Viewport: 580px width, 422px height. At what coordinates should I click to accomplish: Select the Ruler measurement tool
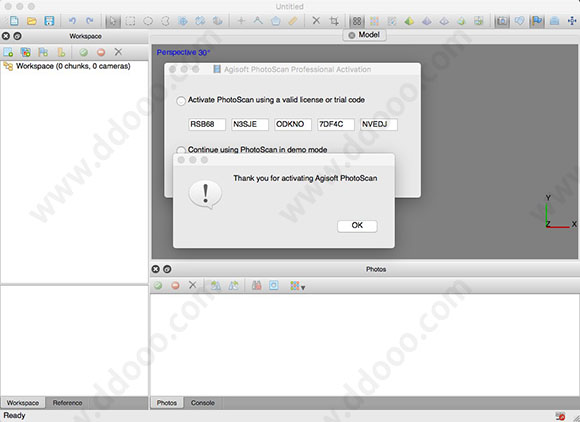point(293,21)
